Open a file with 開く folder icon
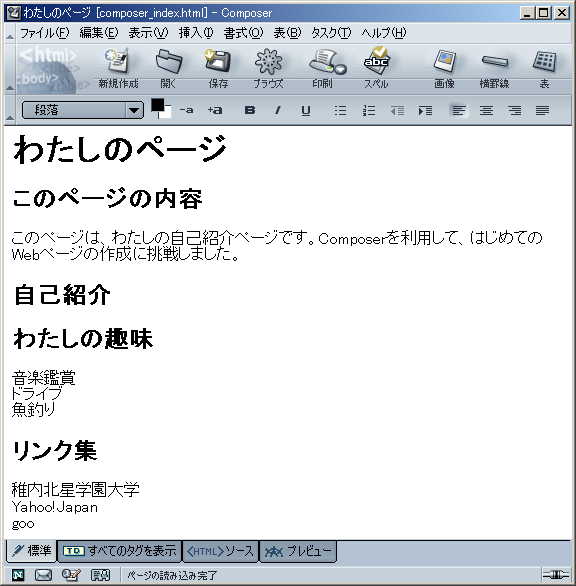 (x=168, y=68)
